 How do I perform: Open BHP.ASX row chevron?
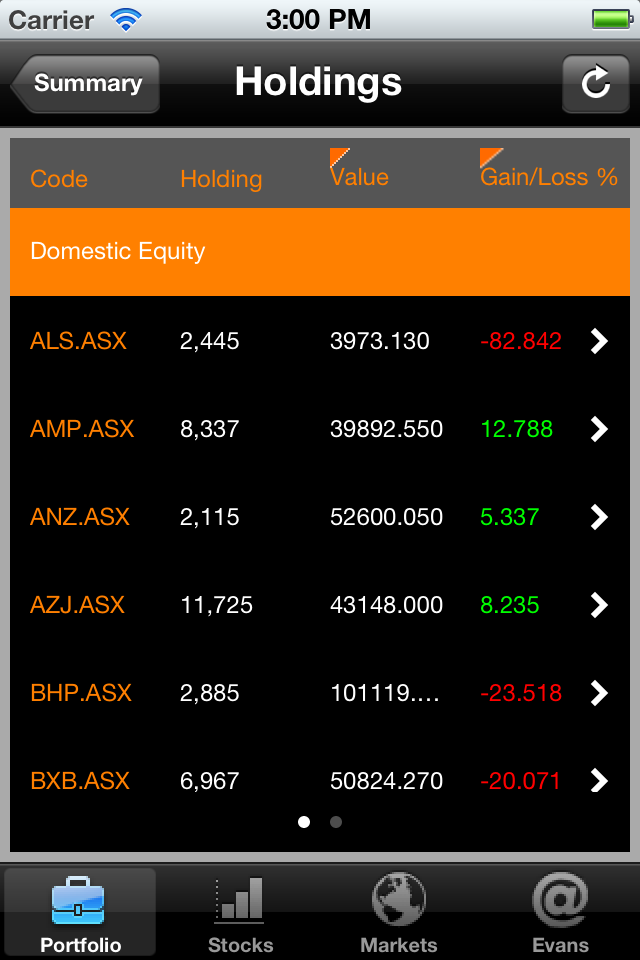coord(599,693)
